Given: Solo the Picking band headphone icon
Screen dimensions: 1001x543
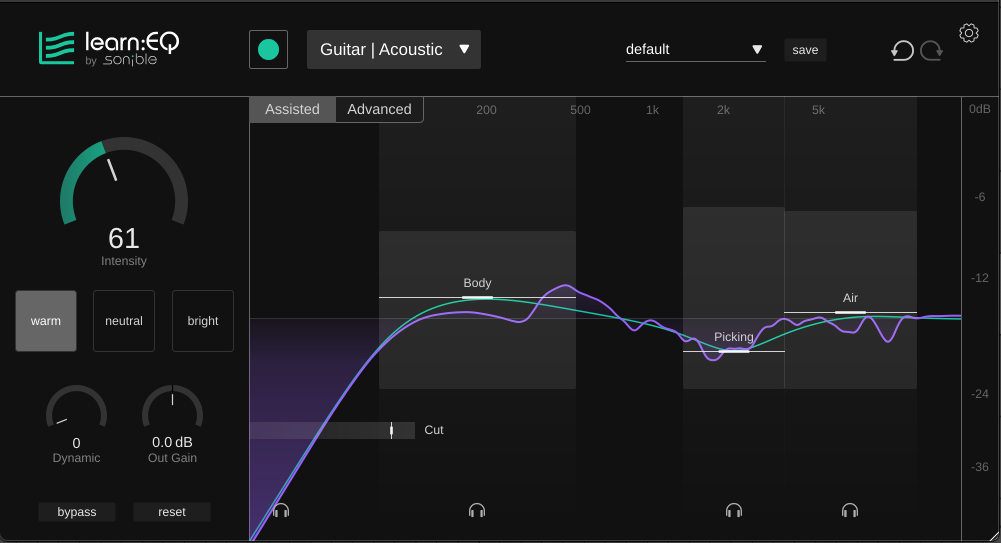Looking at the screenshot, I should tap(734, 510).
